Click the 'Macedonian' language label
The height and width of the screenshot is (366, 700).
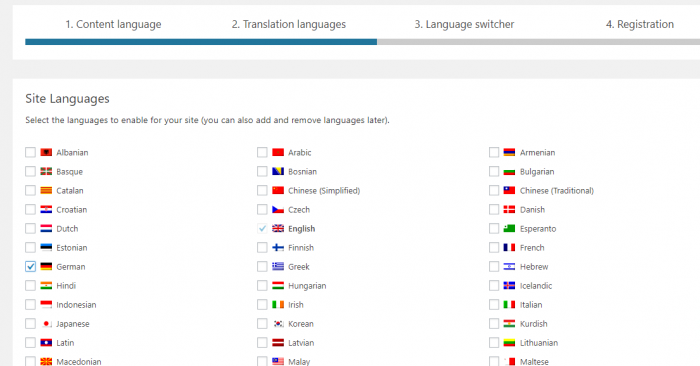click(79, 362)
